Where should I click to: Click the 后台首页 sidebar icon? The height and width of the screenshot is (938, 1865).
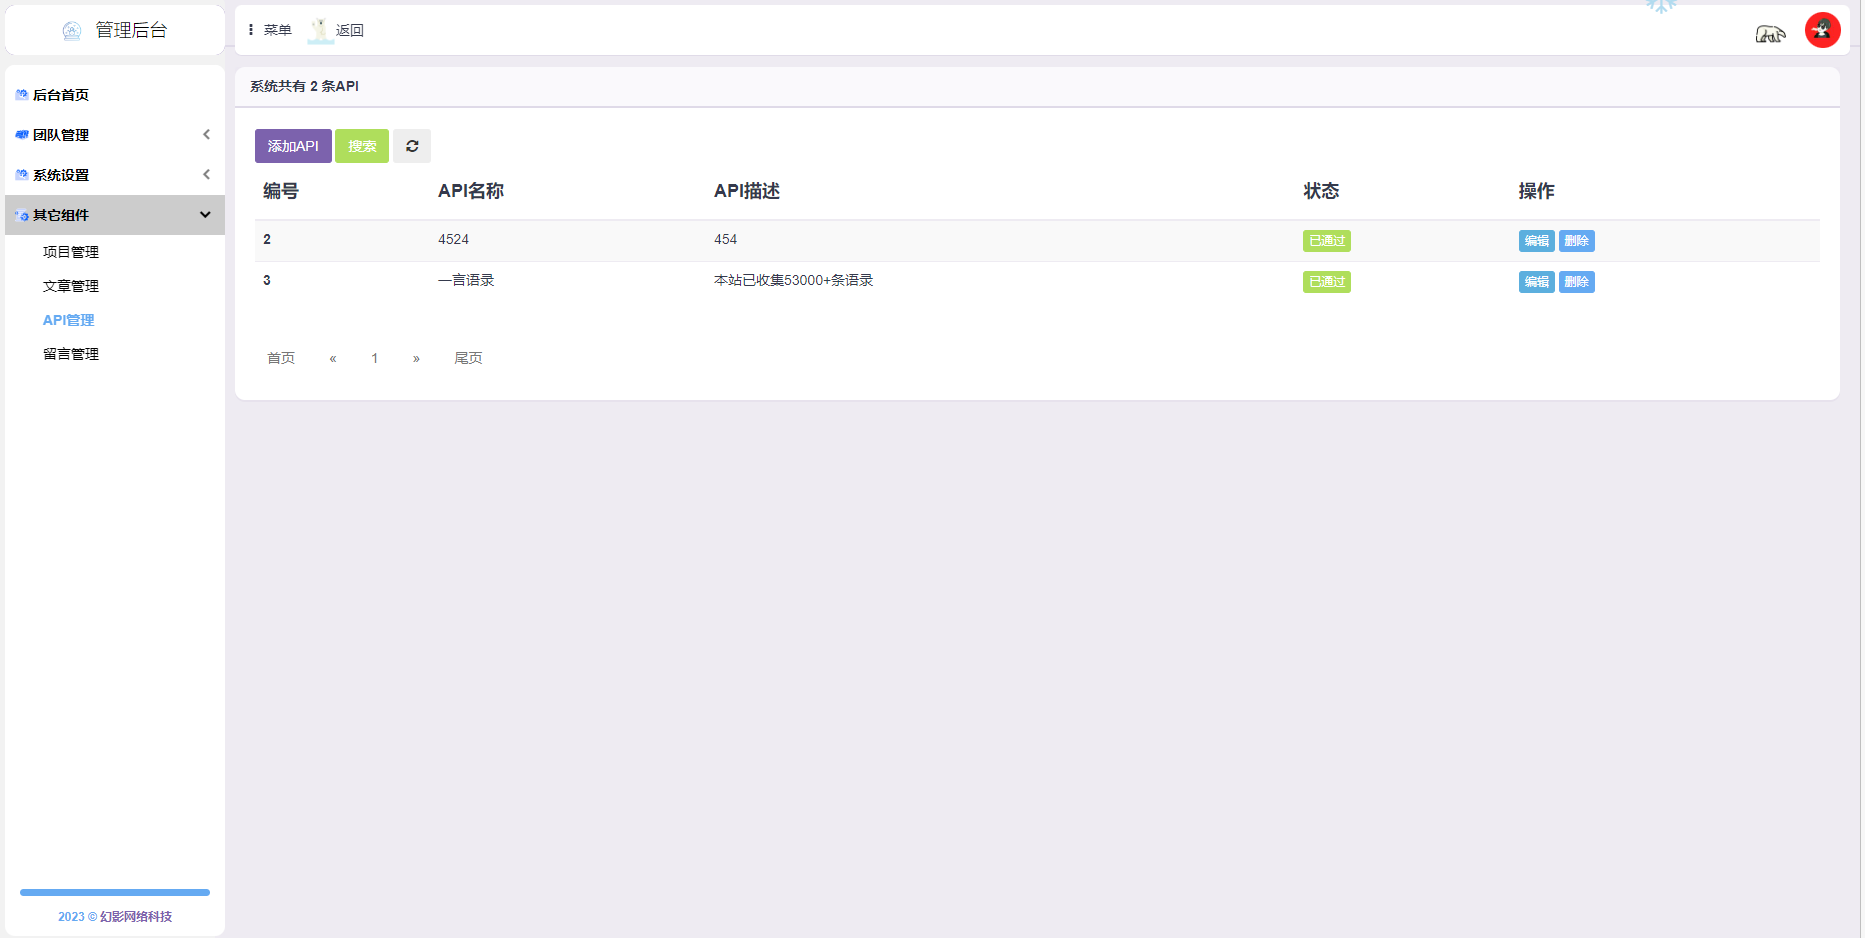point(21,95)
